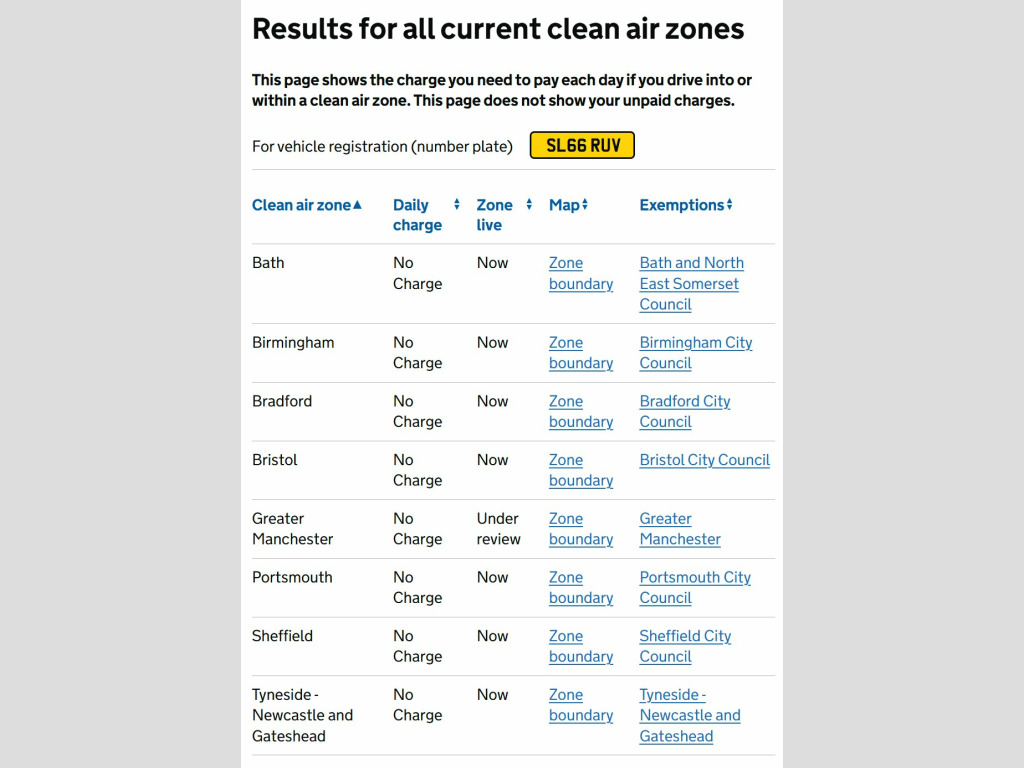View Portsmouth Zone boundary map
This screenshot has height=768, width=1024.
581,588
